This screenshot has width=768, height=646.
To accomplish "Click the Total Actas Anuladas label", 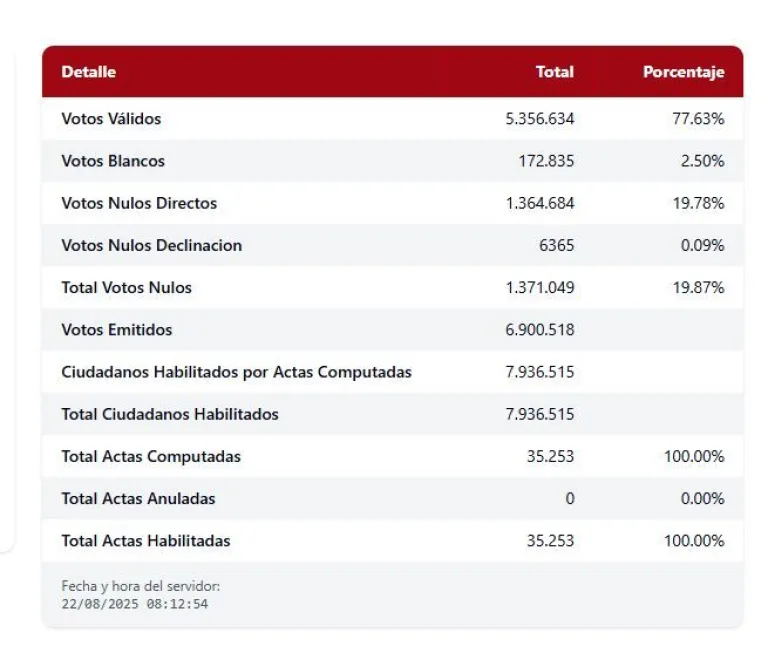I will [138, 498].
